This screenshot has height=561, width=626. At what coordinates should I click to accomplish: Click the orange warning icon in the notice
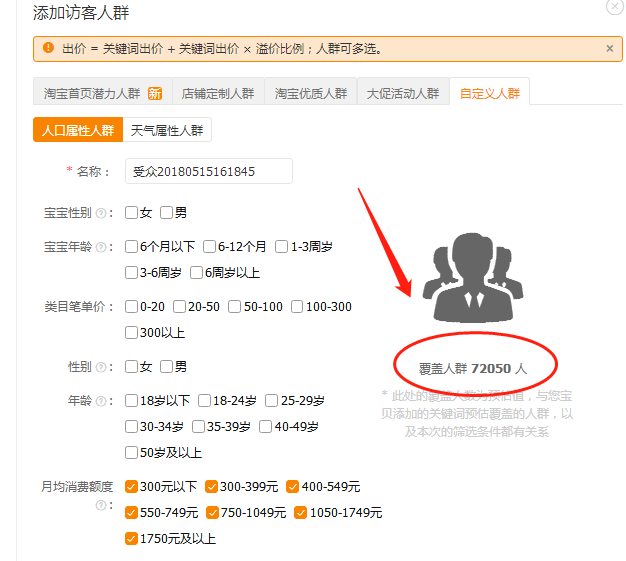(47, 48)
